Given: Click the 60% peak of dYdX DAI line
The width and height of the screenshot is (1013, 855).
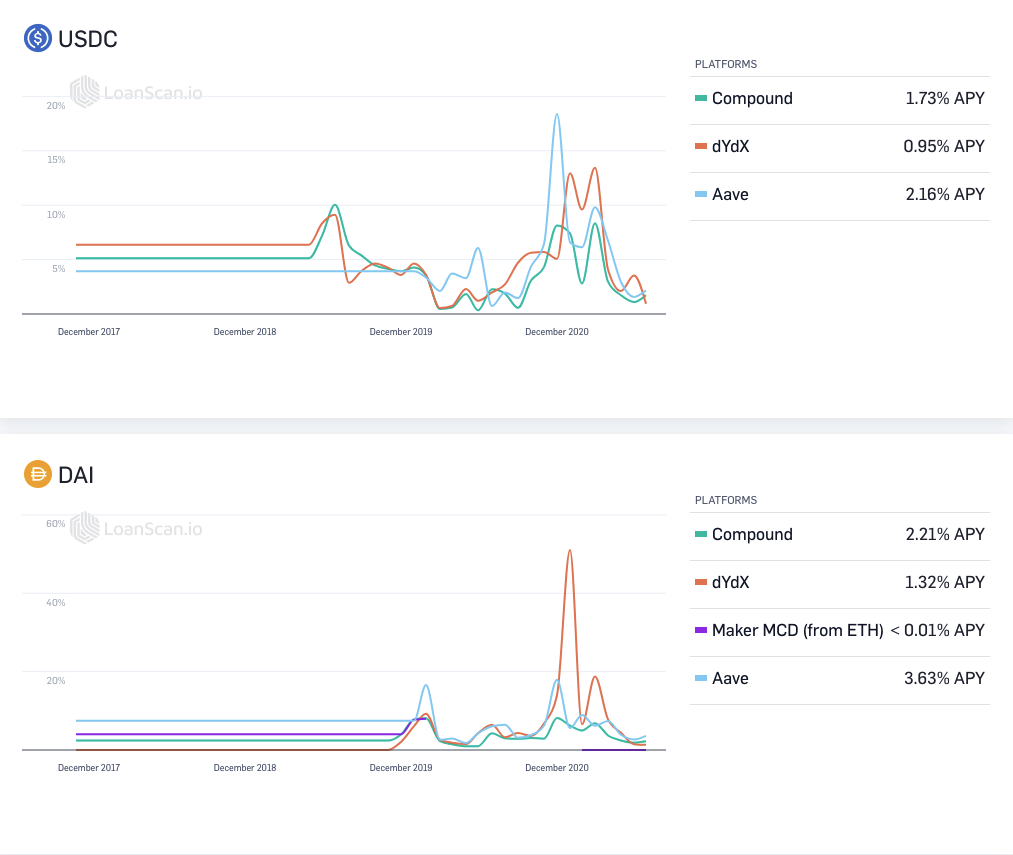Looking at the screenshot, I should pyautogui.click(x=570, y=551).
